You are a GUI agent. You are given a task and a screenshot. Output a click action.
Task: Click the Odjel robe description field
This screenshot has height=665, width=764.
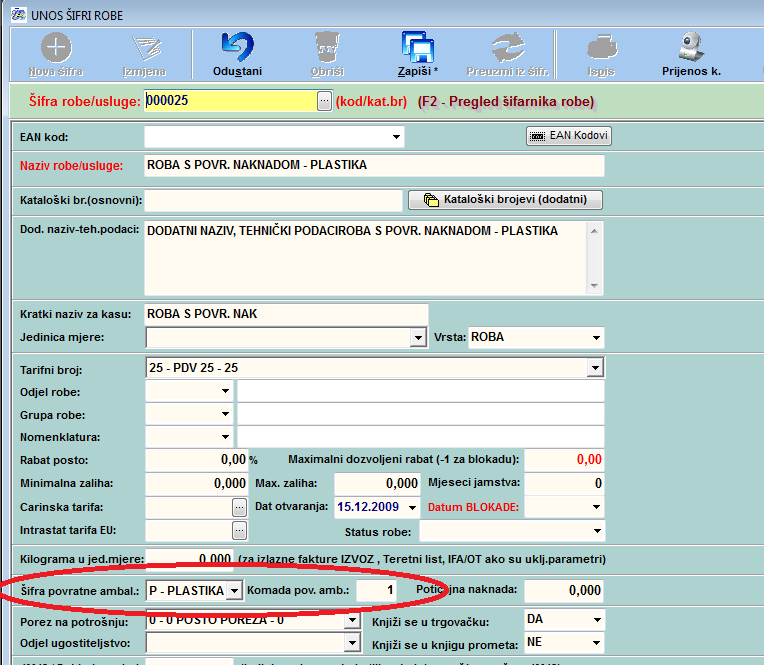tap(420, 391)
